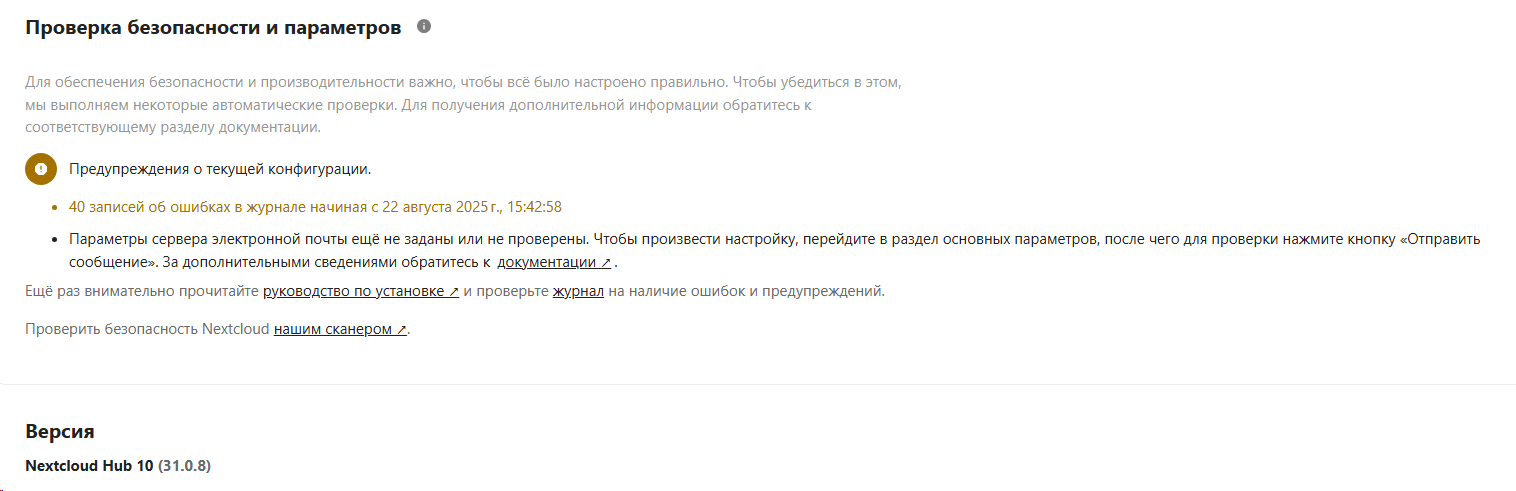Go to the «журнал» log link
This screenshot has width=1516, height=491.
(578, 292)
